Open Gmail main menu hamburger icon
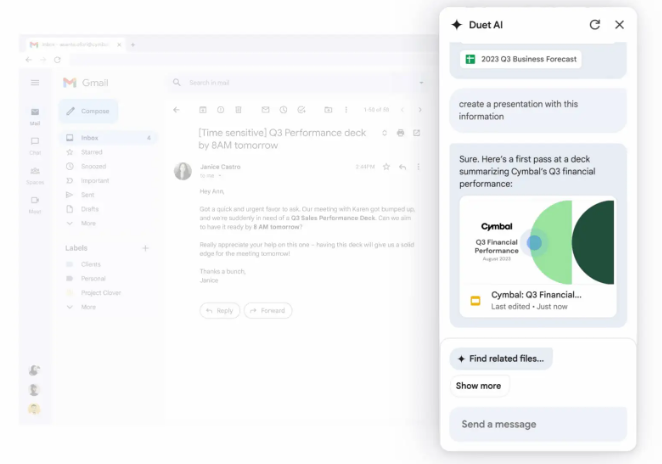662x464 pixels. [x=35, y=83]
